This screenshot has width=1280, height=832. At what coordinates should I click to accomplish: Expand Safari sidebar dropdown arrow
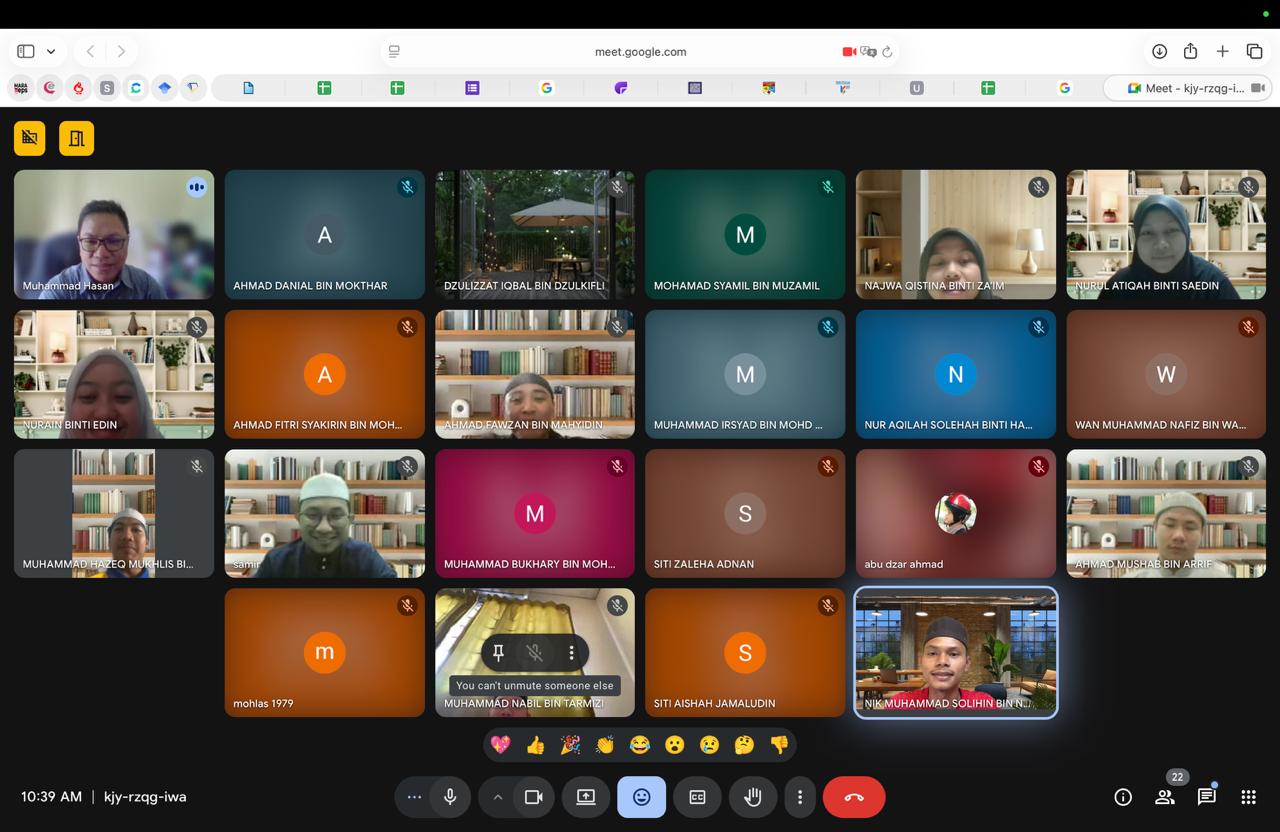tap(51, 51)
